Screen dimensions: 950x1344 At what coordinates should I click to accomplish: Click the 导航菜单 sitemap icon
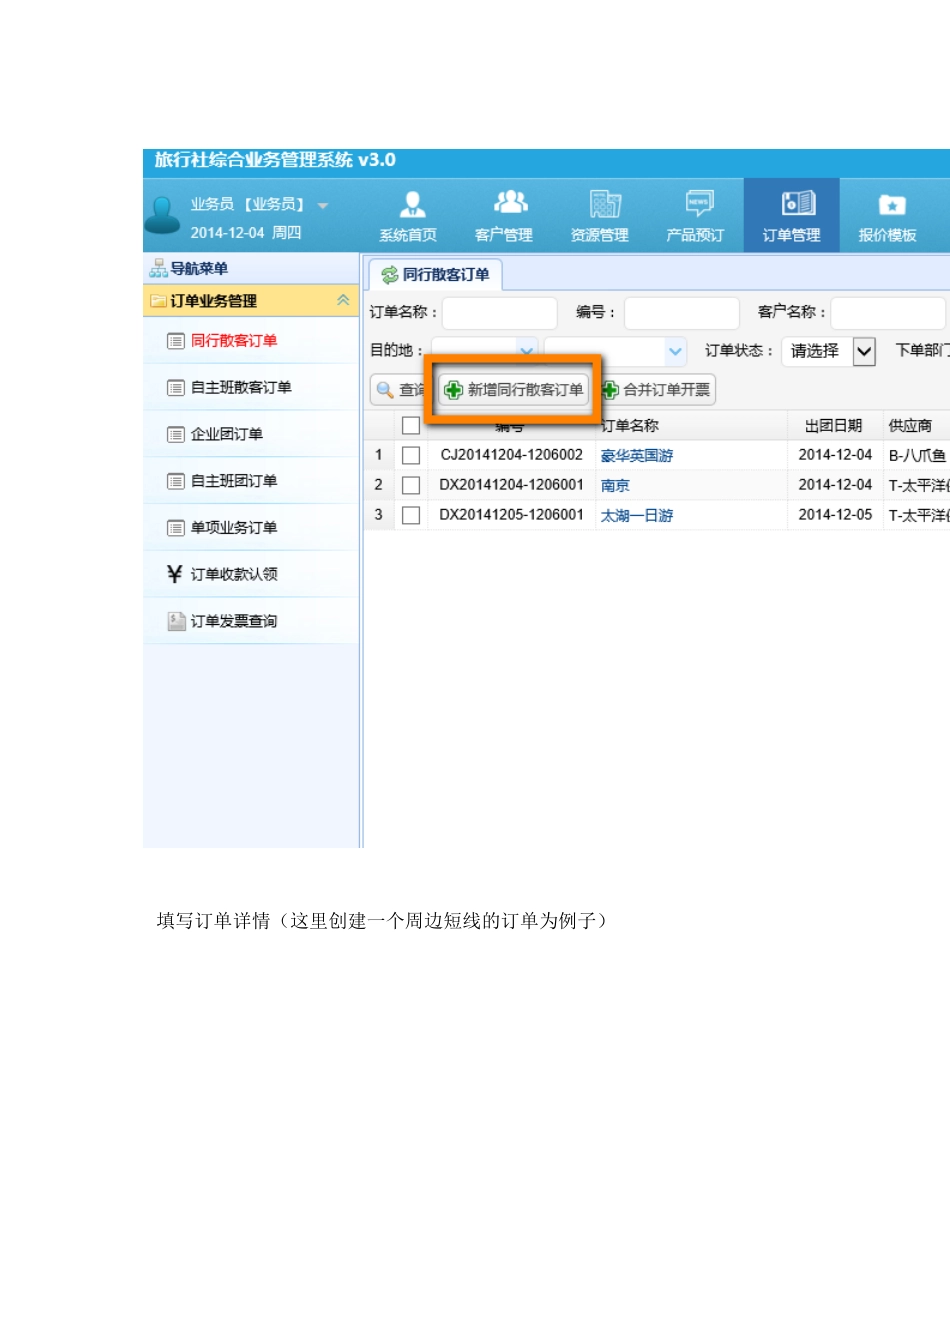[158, 268]
